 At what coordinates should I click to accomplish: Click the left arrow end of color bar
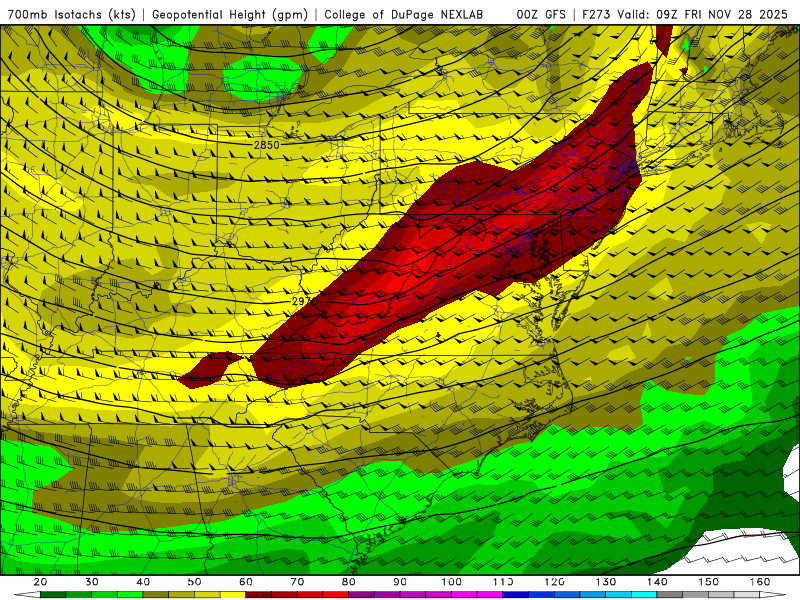tap(27, 595)
